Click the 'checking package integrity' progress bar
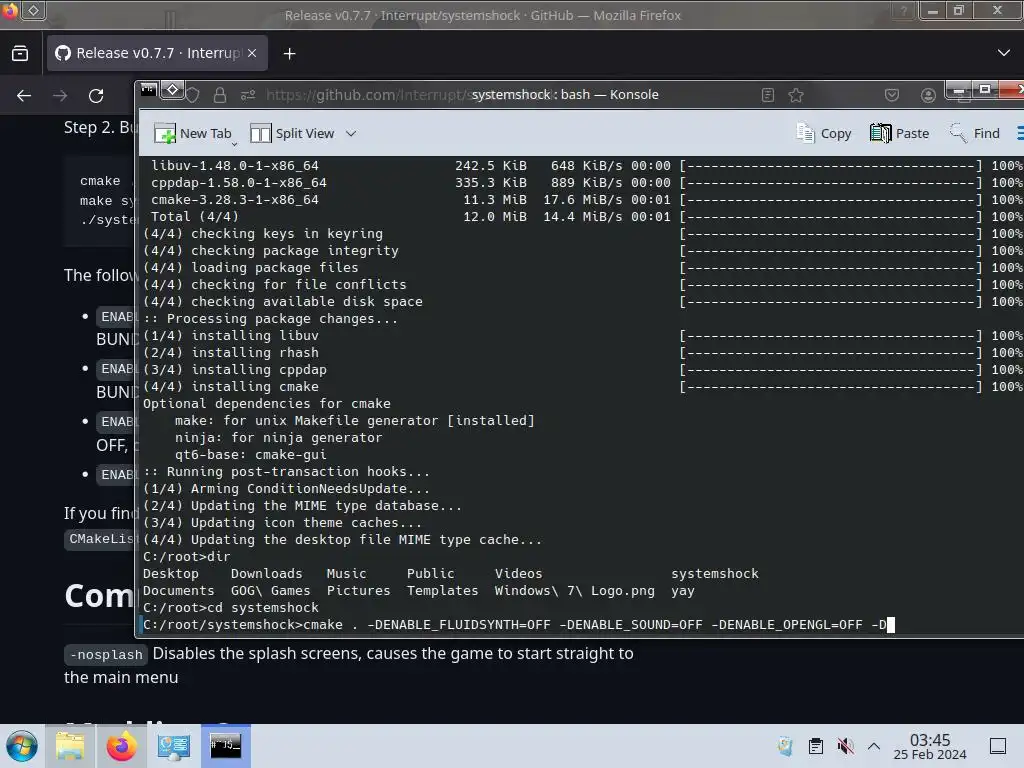 831,251
